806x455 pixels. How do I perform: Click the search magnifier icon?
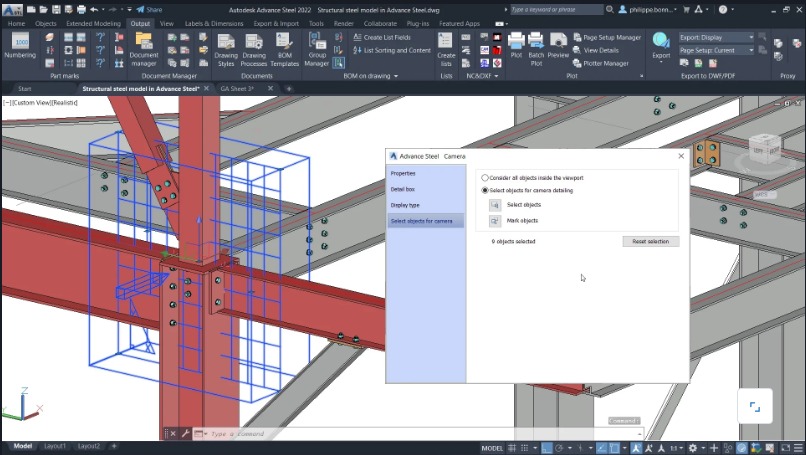coord(610,9)
